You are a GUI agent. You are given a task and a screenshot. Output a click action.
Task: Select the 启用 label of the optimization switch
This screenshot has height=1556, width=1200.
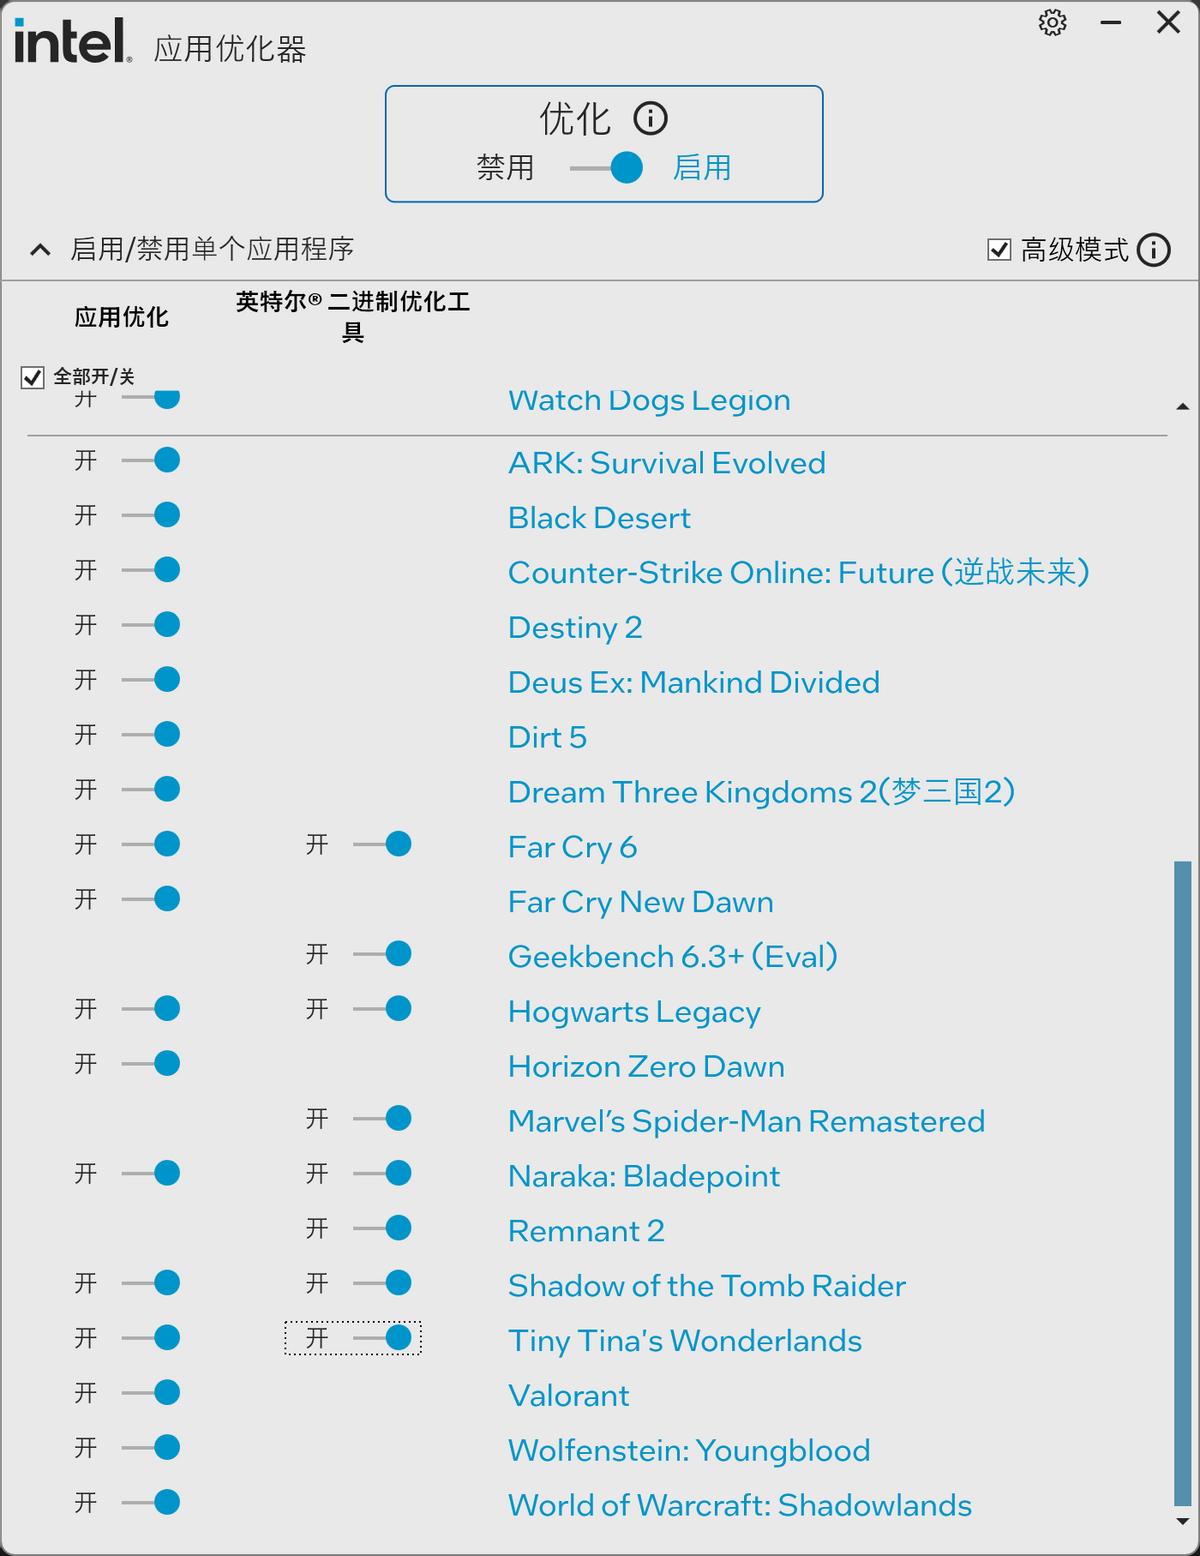701,168
